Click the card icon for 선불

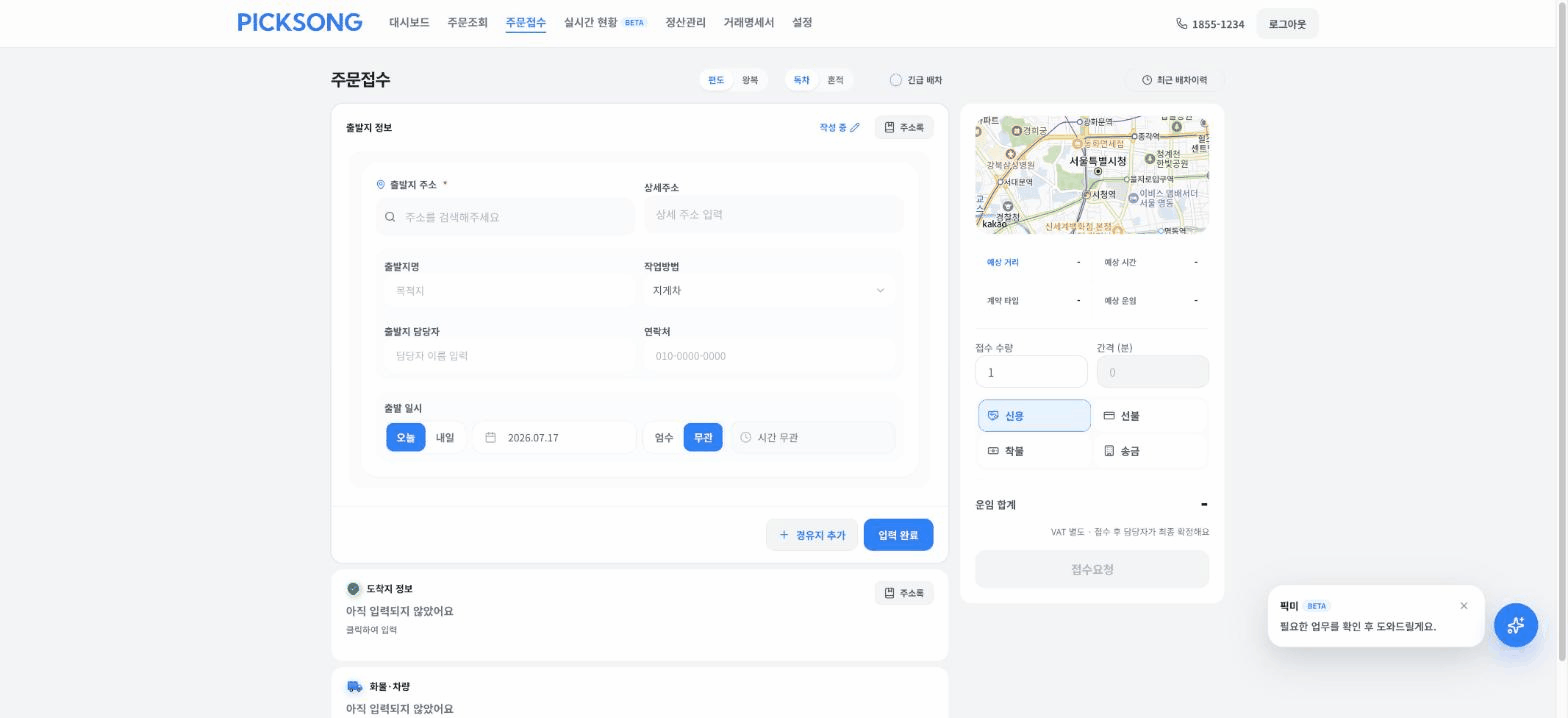tap(1109, 415)
